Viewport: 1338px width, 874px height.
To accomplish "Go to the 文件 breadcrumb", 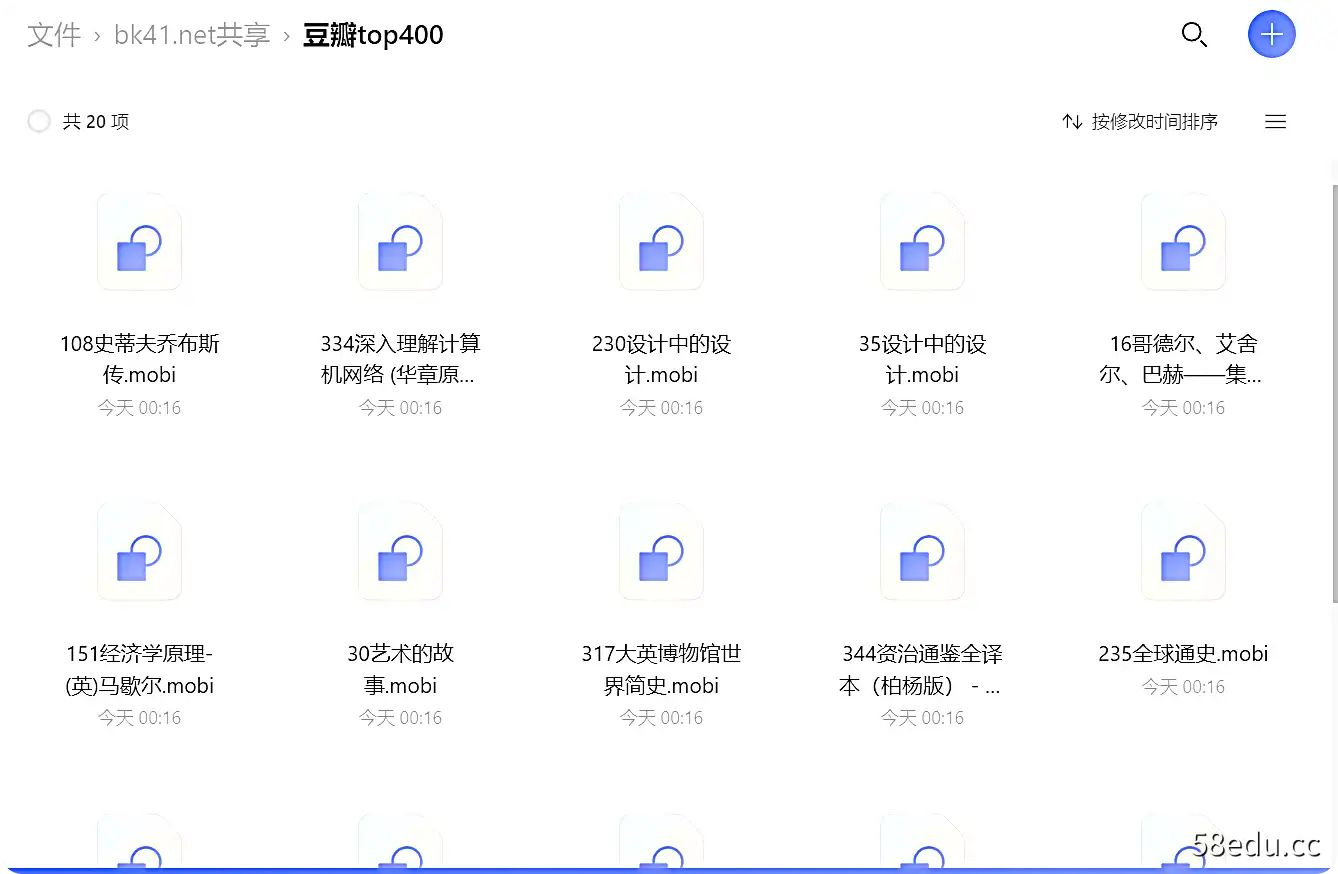I will [x=54, y=36].
